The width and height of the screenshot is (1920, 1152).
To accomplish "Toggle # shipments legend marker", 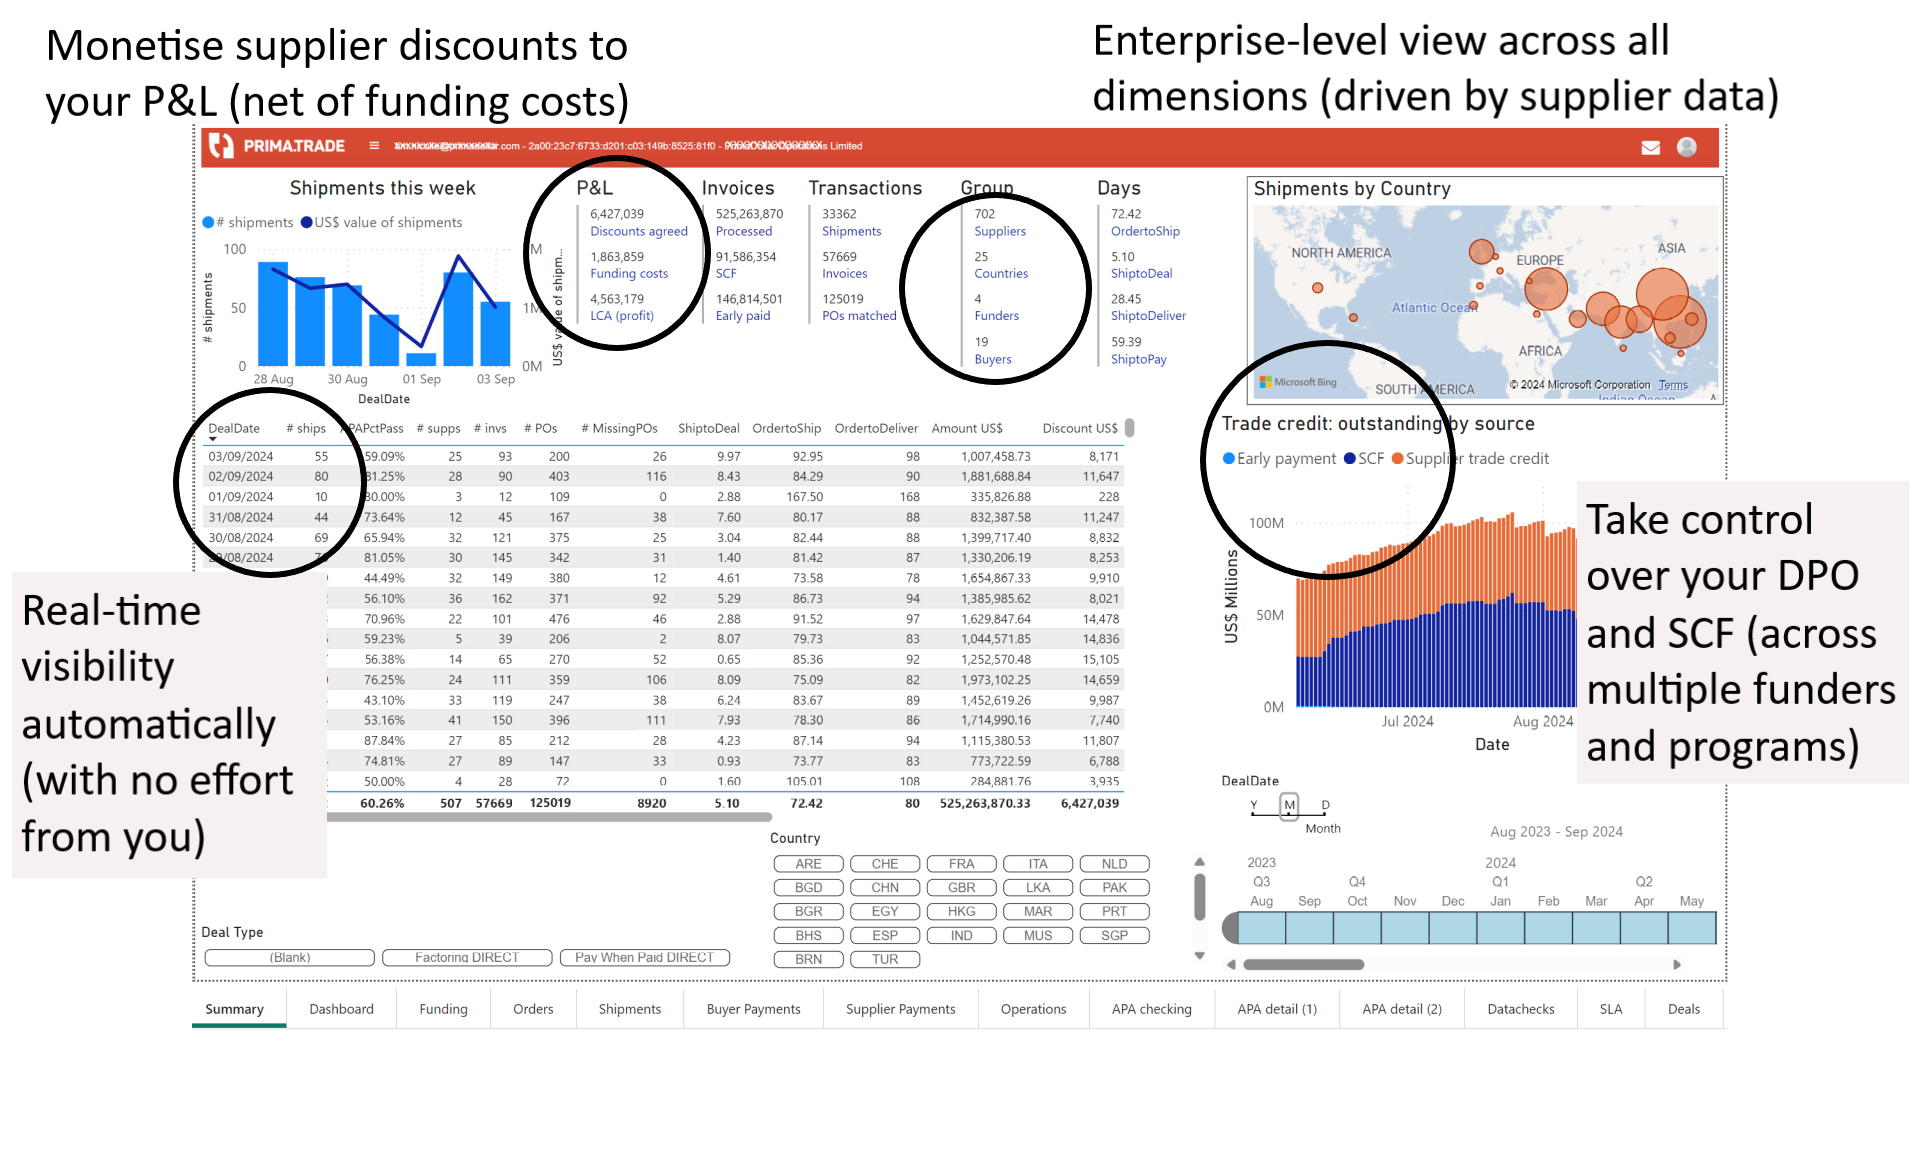I will click(x=208, y=222).
